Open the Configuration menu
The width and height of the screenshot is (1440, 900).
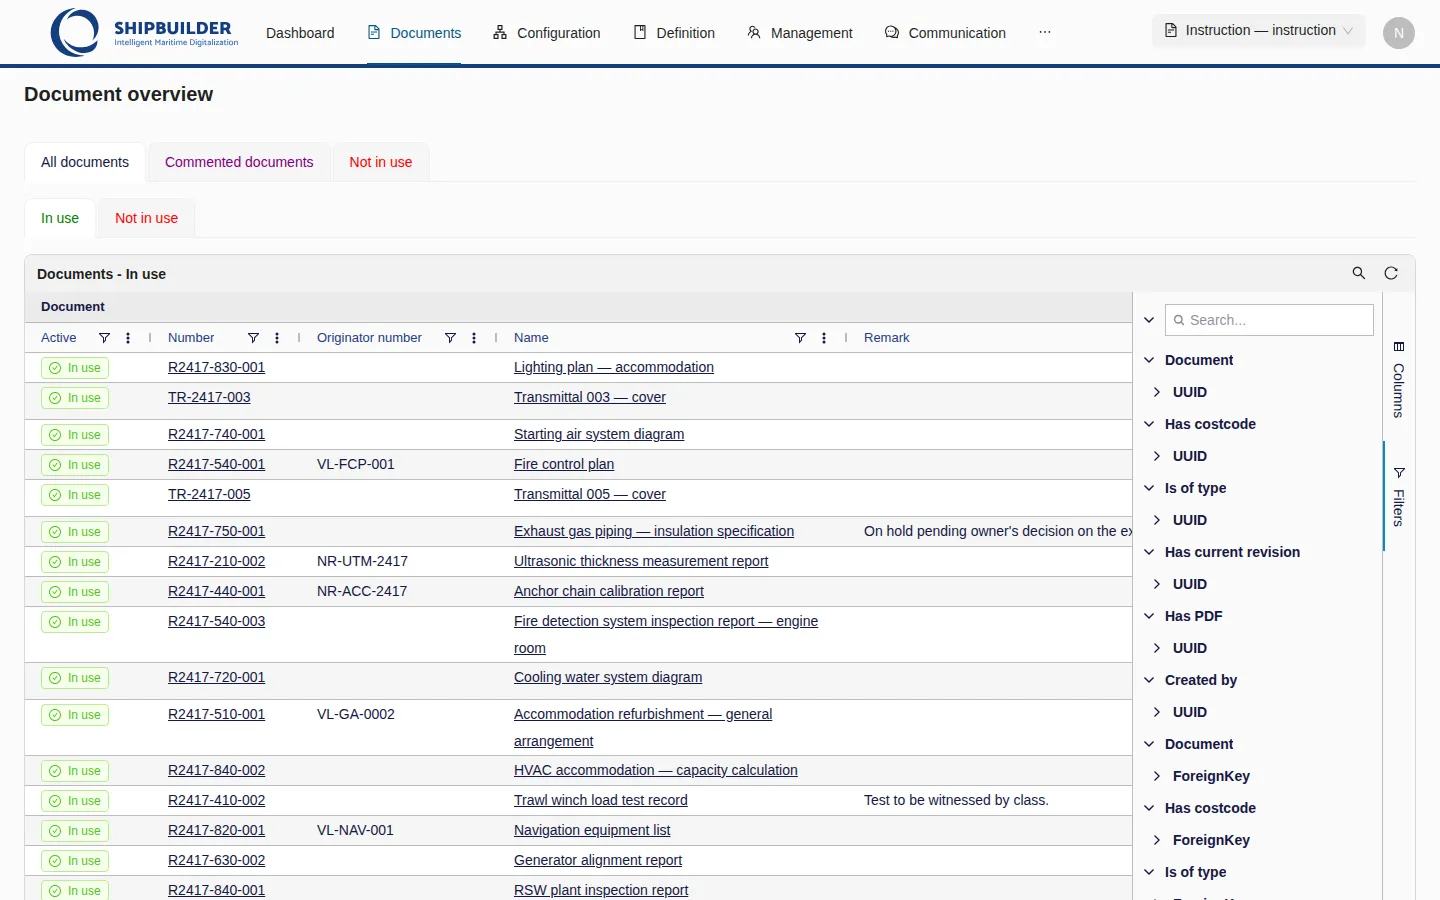[546, 33]
